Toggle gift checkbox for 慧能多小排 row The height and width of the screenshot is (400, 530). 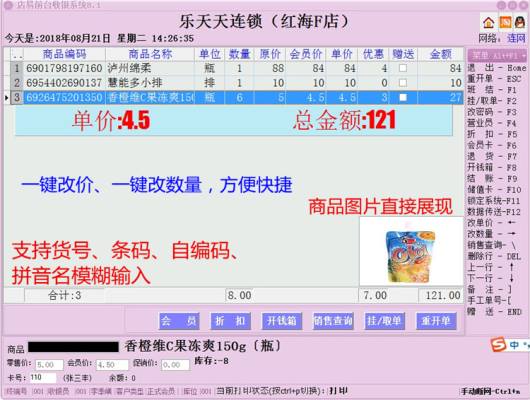tap(403, 83)
